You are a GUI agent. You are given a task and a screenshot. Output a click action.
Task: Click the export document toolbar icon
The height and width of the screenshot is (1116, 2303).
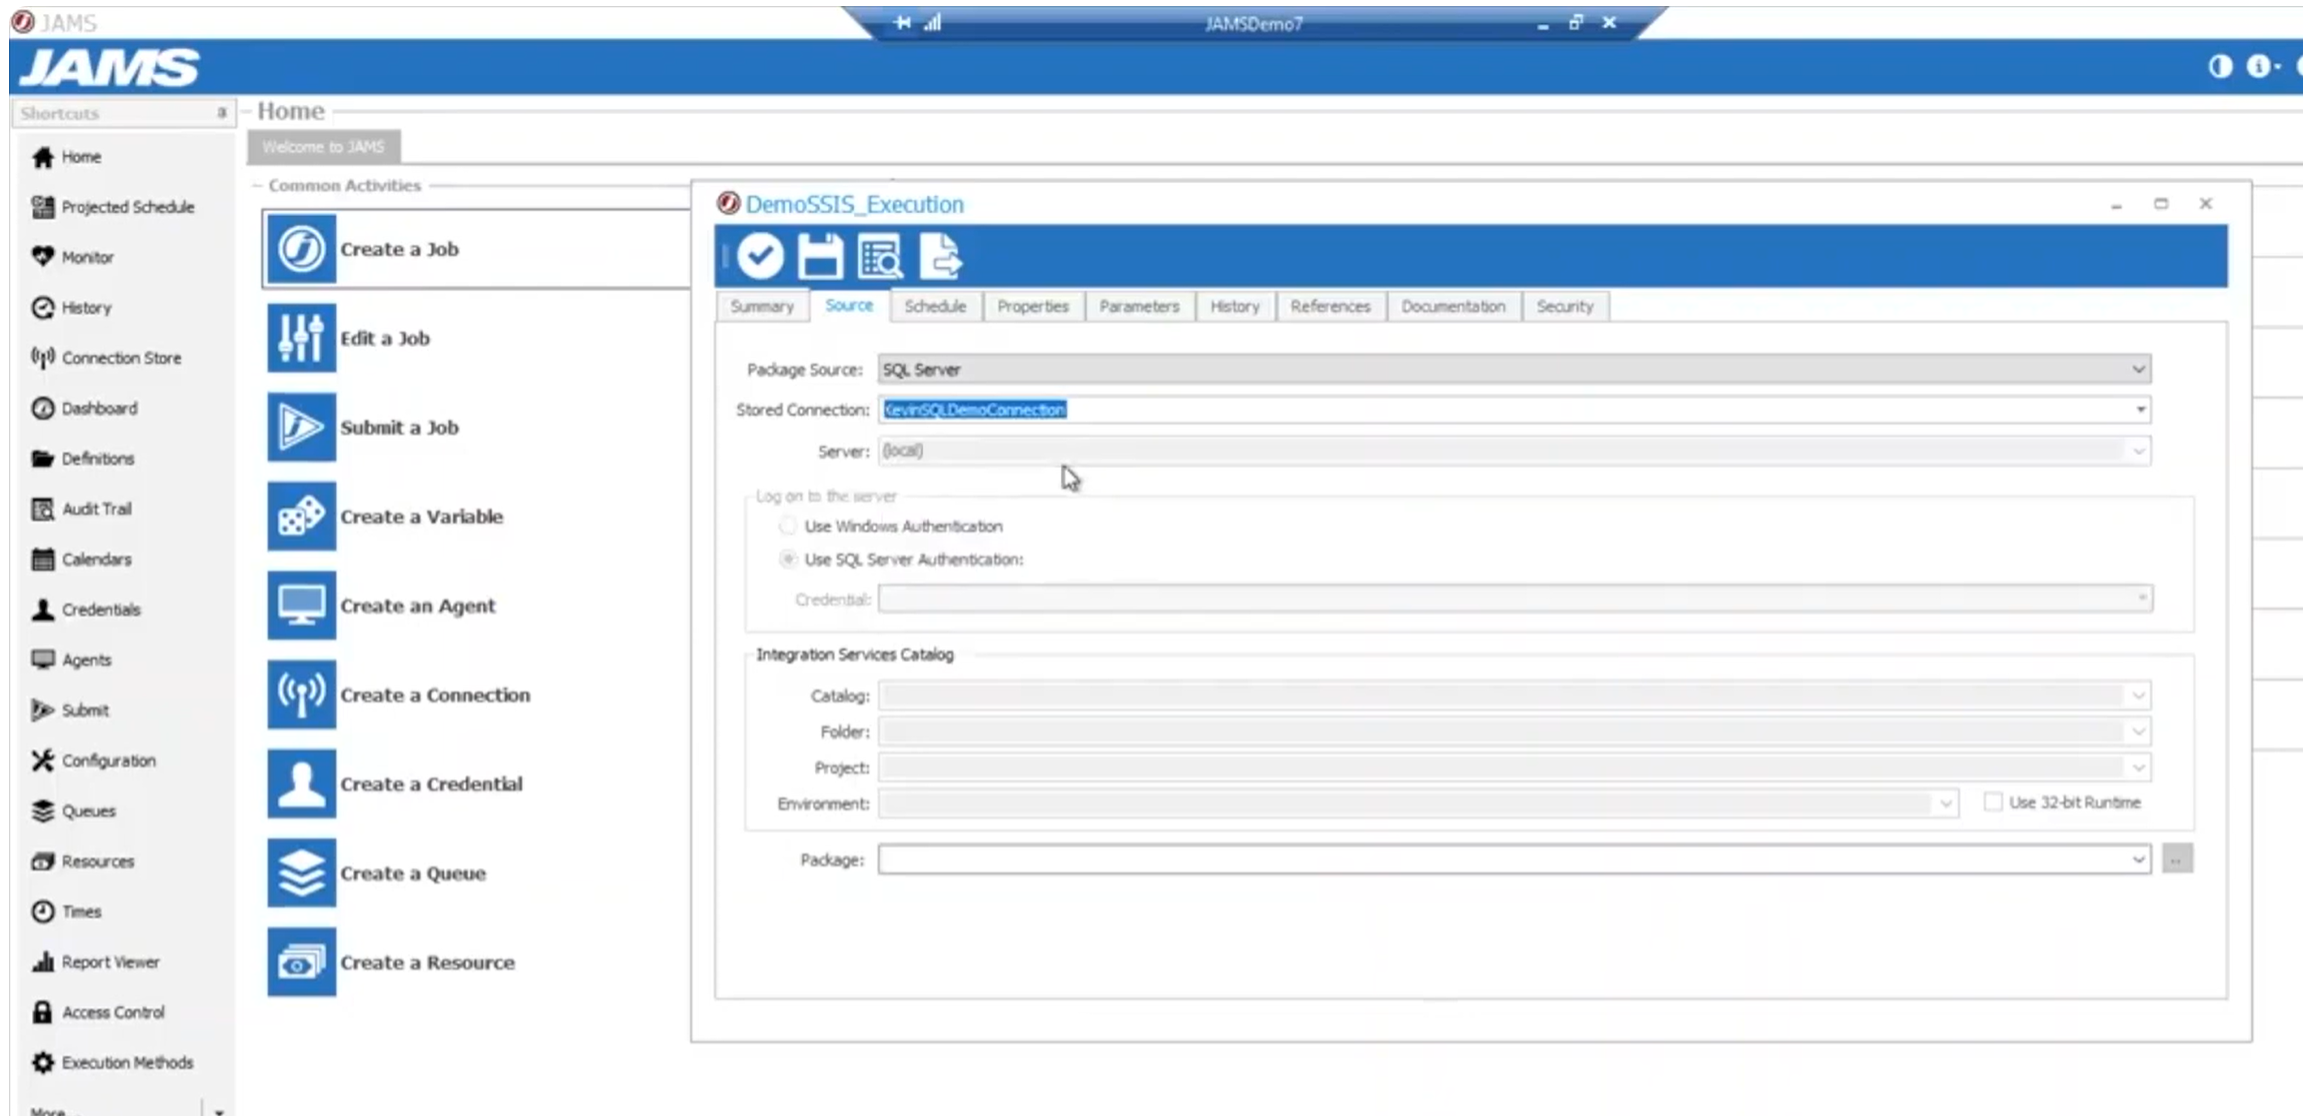[x=940, y=256]
